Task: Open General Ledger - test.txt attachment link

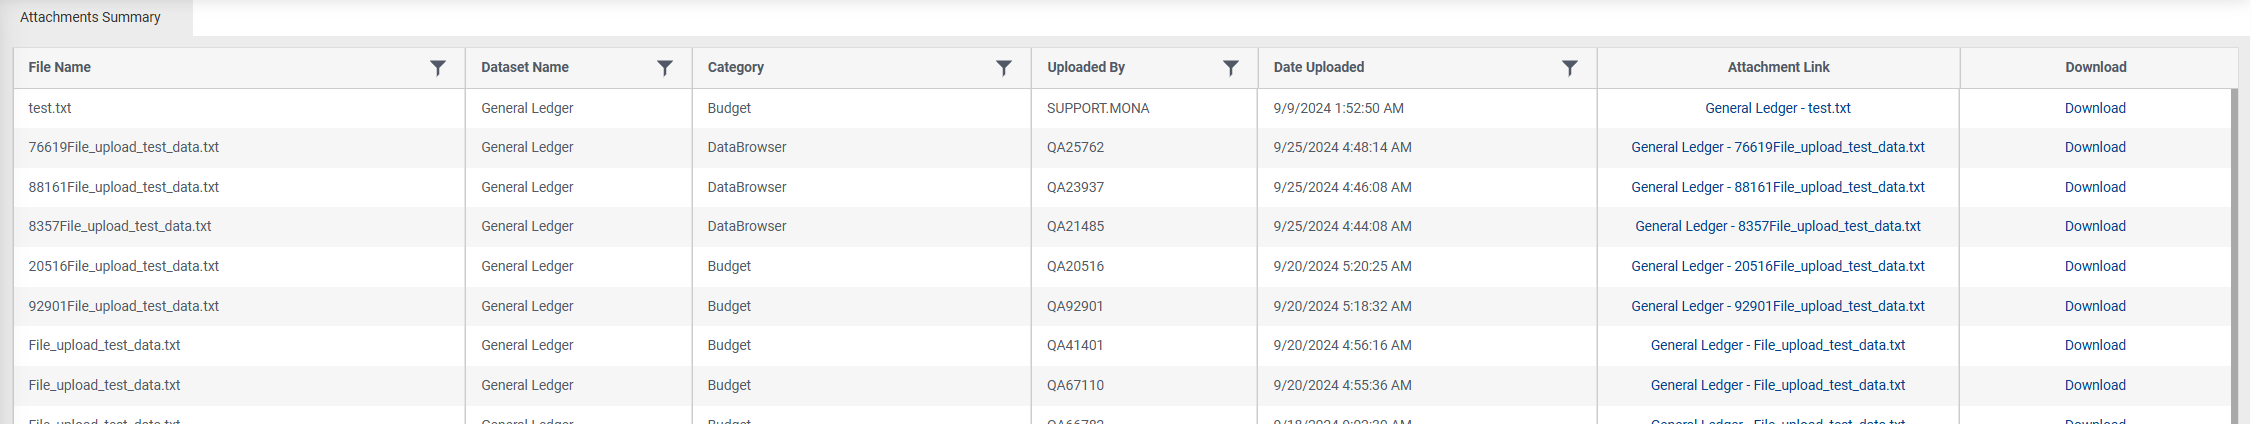Action: (x=1777, y=108)
